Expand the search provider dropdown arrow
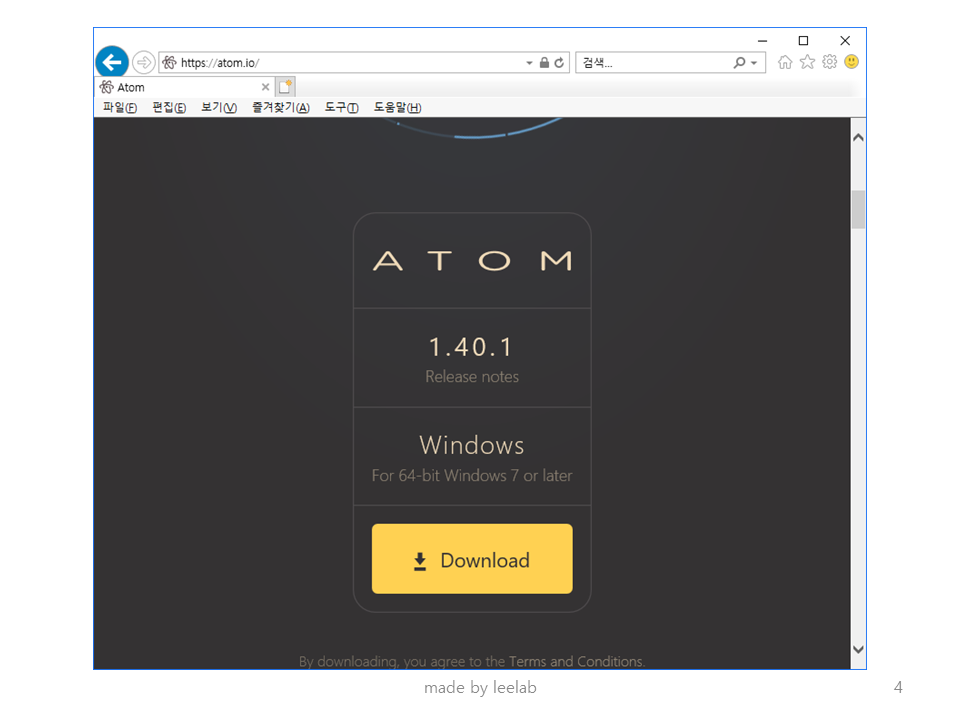Viewport: 960px width, 720px height. coord(754,63)
